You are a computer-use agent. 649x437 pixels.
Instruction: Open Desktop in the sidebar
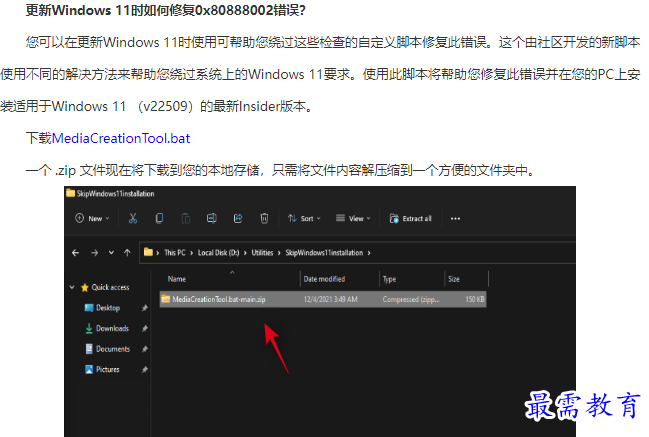108,308
